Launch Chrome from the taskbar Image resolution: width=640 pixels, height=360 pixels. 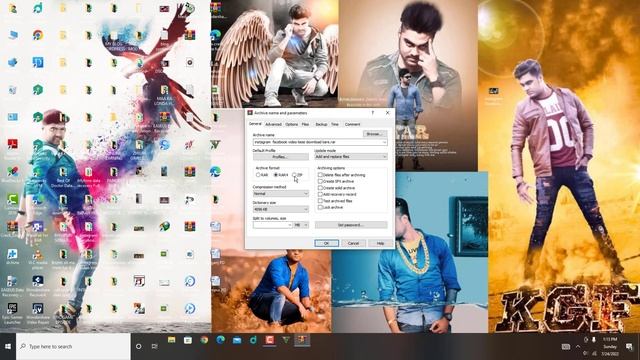(x=204, y=340)
